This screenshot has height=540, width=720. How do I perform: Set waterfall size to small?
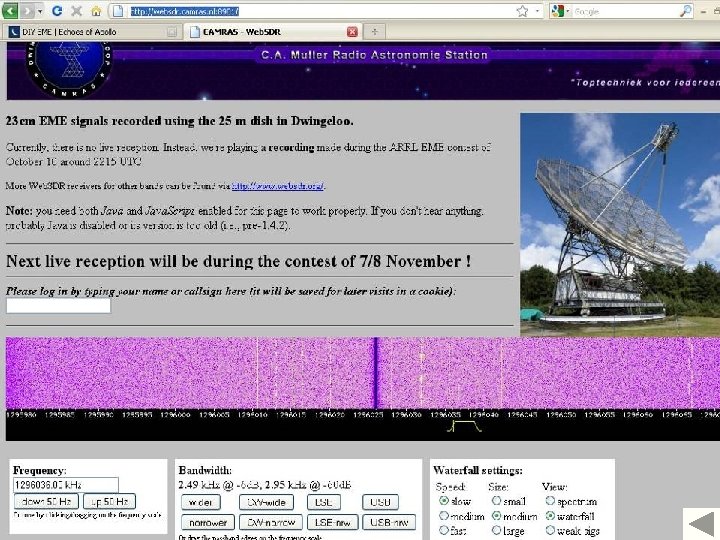pos(496,501)
